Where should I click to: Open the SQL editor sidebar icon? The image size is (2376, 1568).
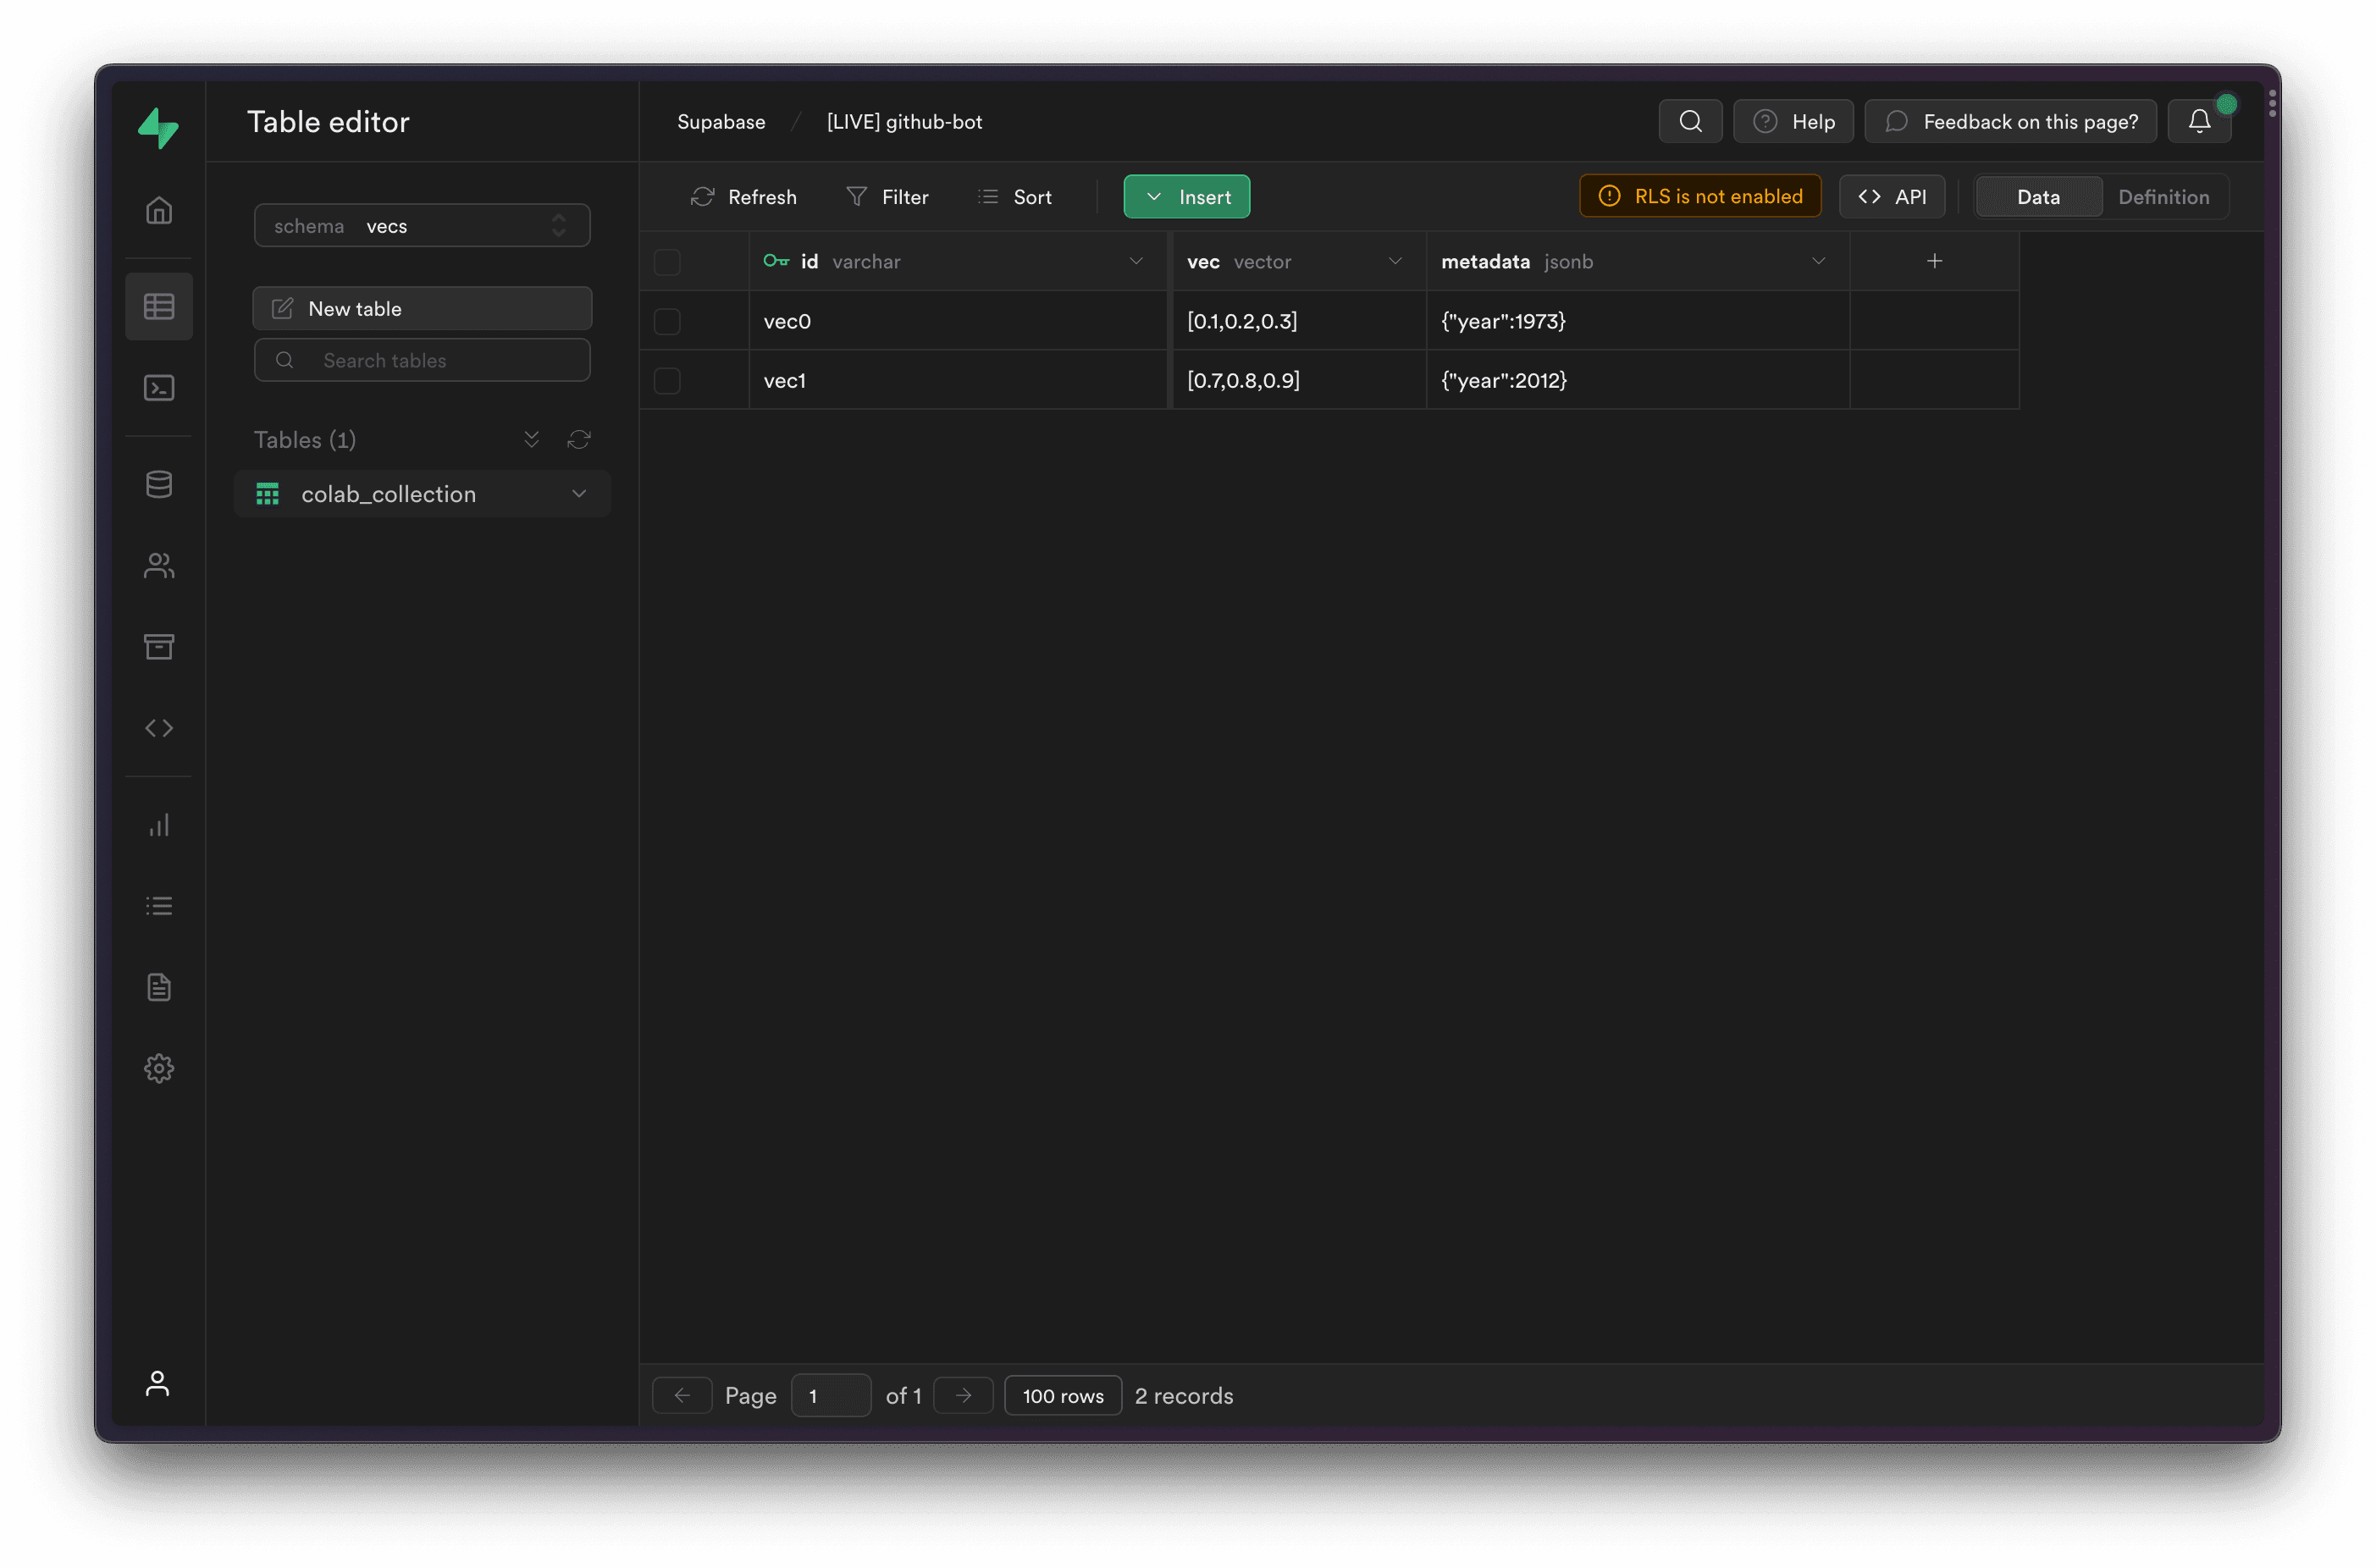click(x=159, y=388)
